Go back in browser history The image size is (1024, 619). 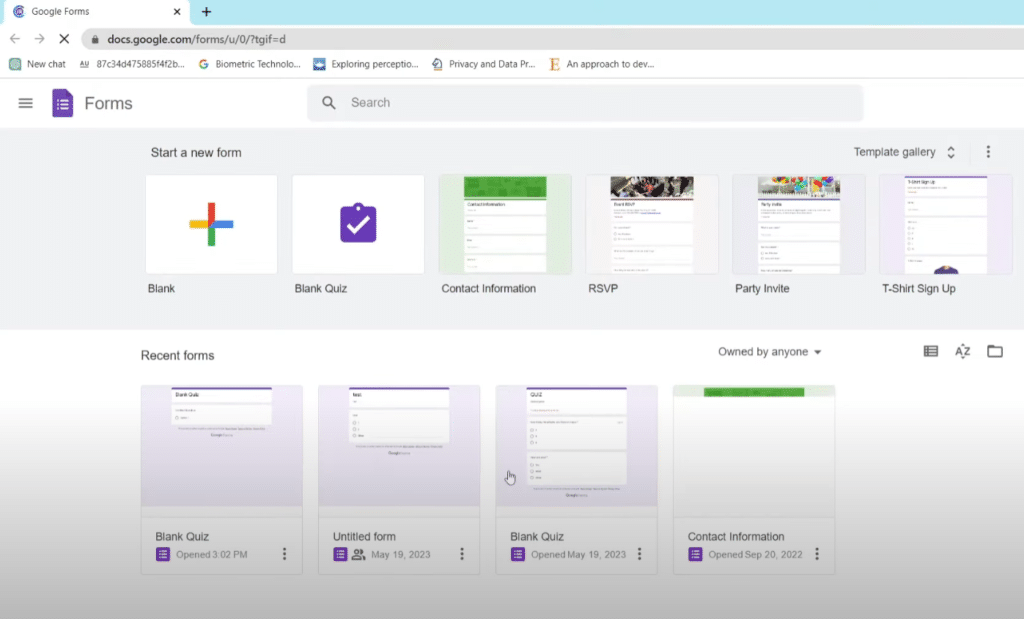pos(15,39)
